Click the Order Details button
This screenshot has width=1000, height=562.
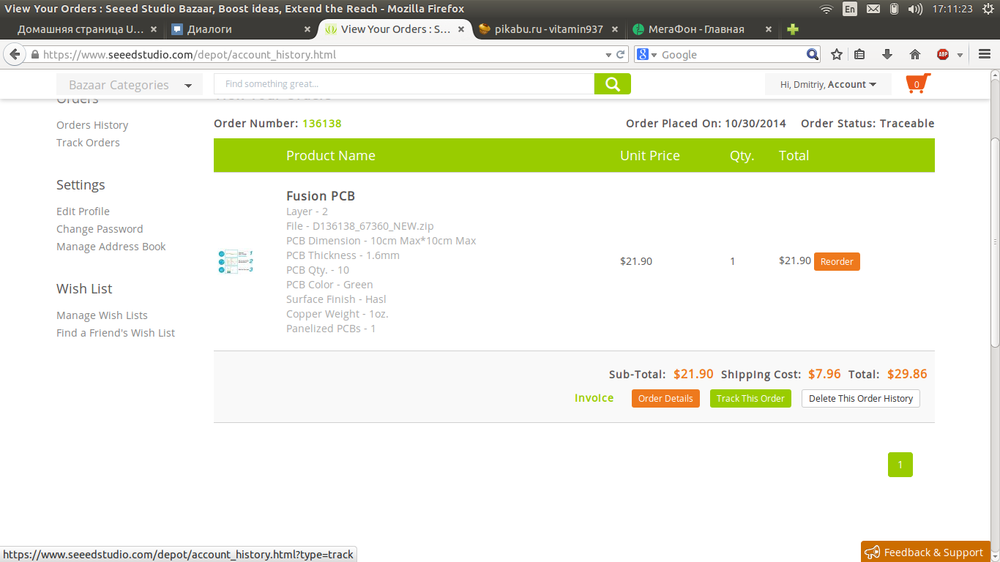pyautogui.click(x=665, y=398)
